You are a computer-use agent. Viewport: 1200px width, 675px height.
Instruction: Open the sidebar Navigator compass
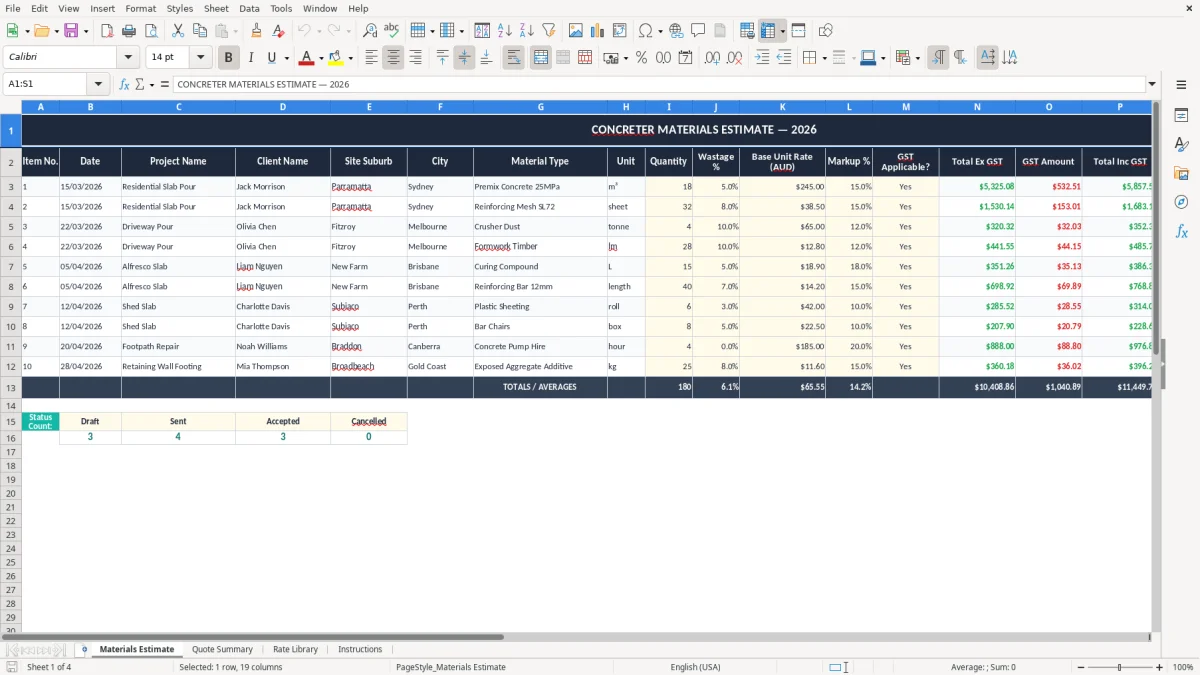point(1181,202)
